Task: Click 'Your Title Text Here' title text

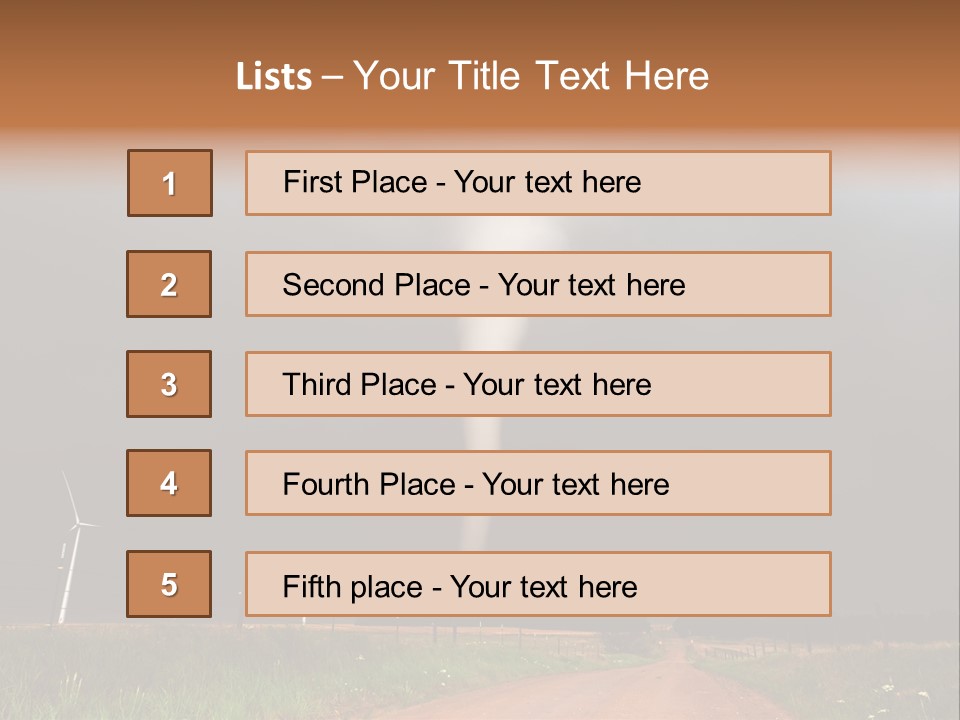Action: pyautogui.click(x=530, y=77)
